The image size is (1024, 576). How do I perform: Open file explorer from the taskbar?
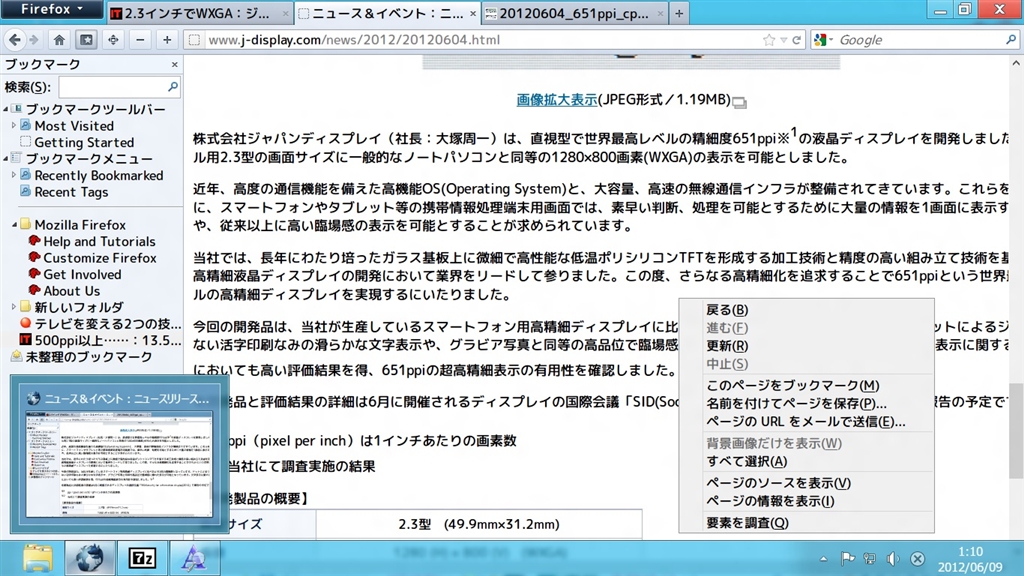[x=37, y=558]
